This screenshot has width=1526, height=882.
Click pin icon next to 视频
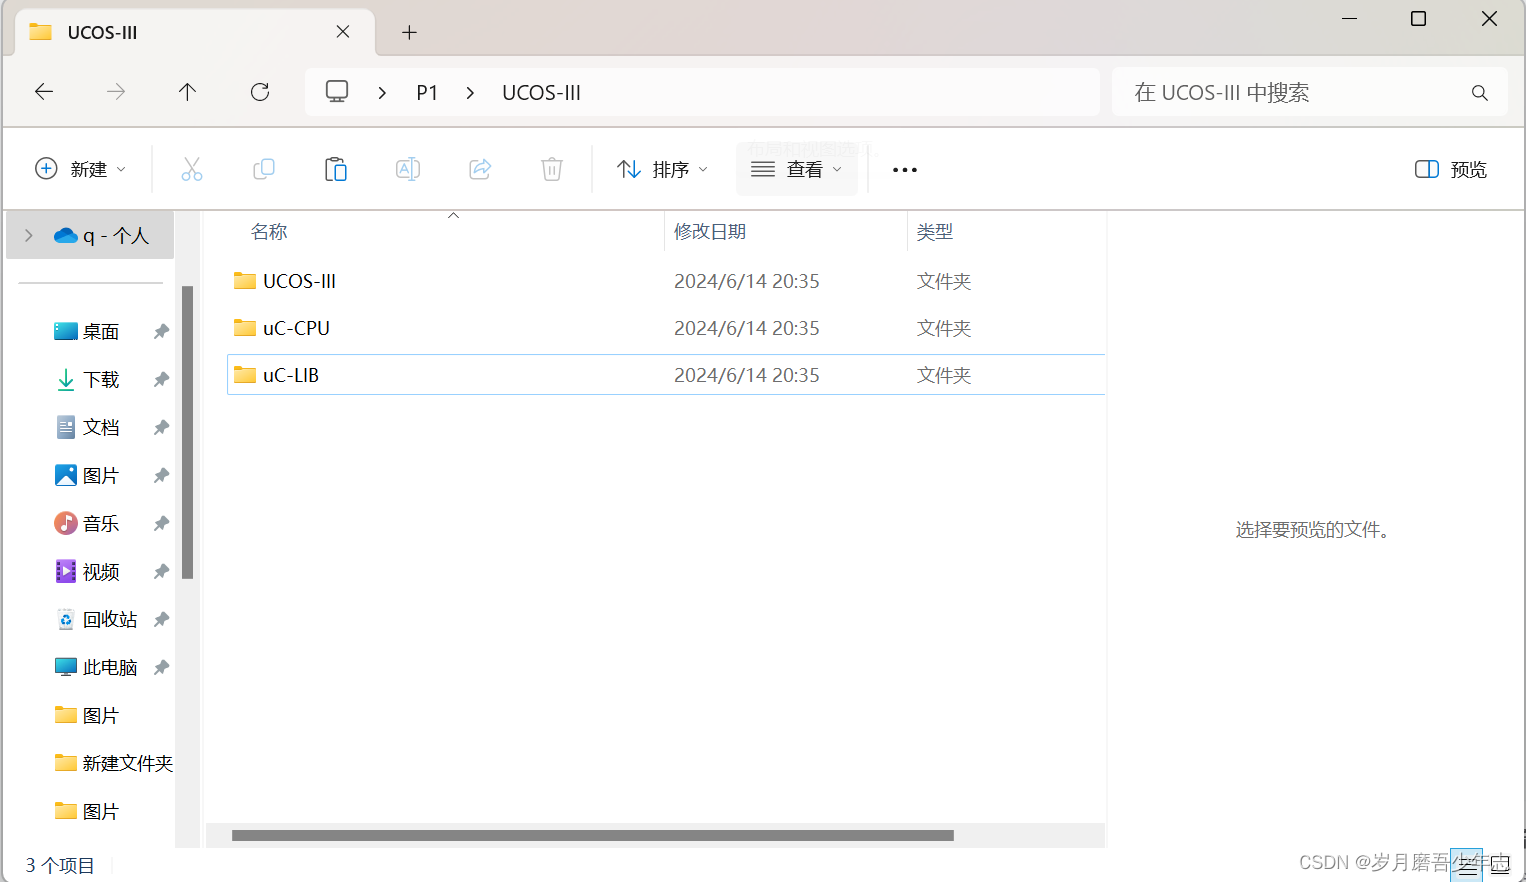pos(161,572)
